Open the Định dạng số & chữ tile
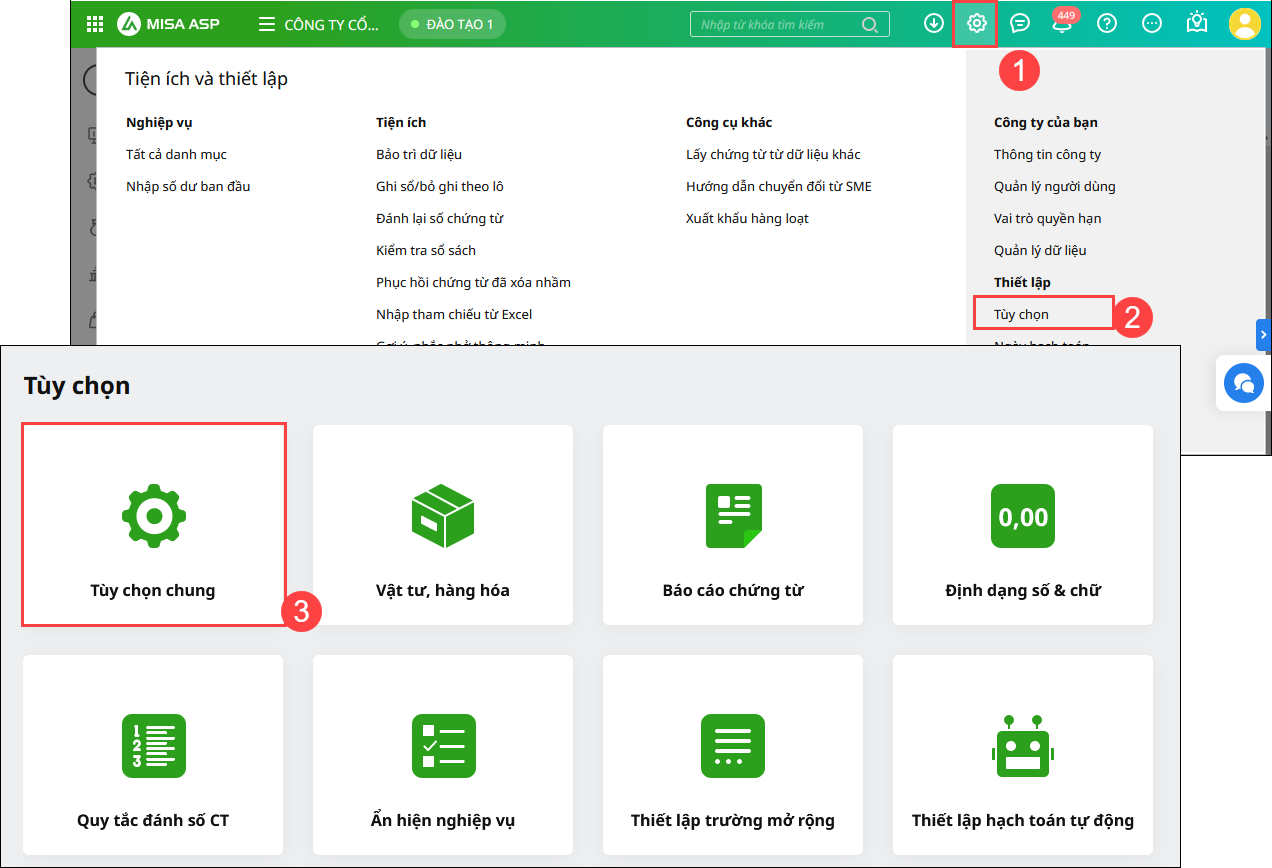The height and width of the screenshot is (868, 1272). click(1022, 525)
